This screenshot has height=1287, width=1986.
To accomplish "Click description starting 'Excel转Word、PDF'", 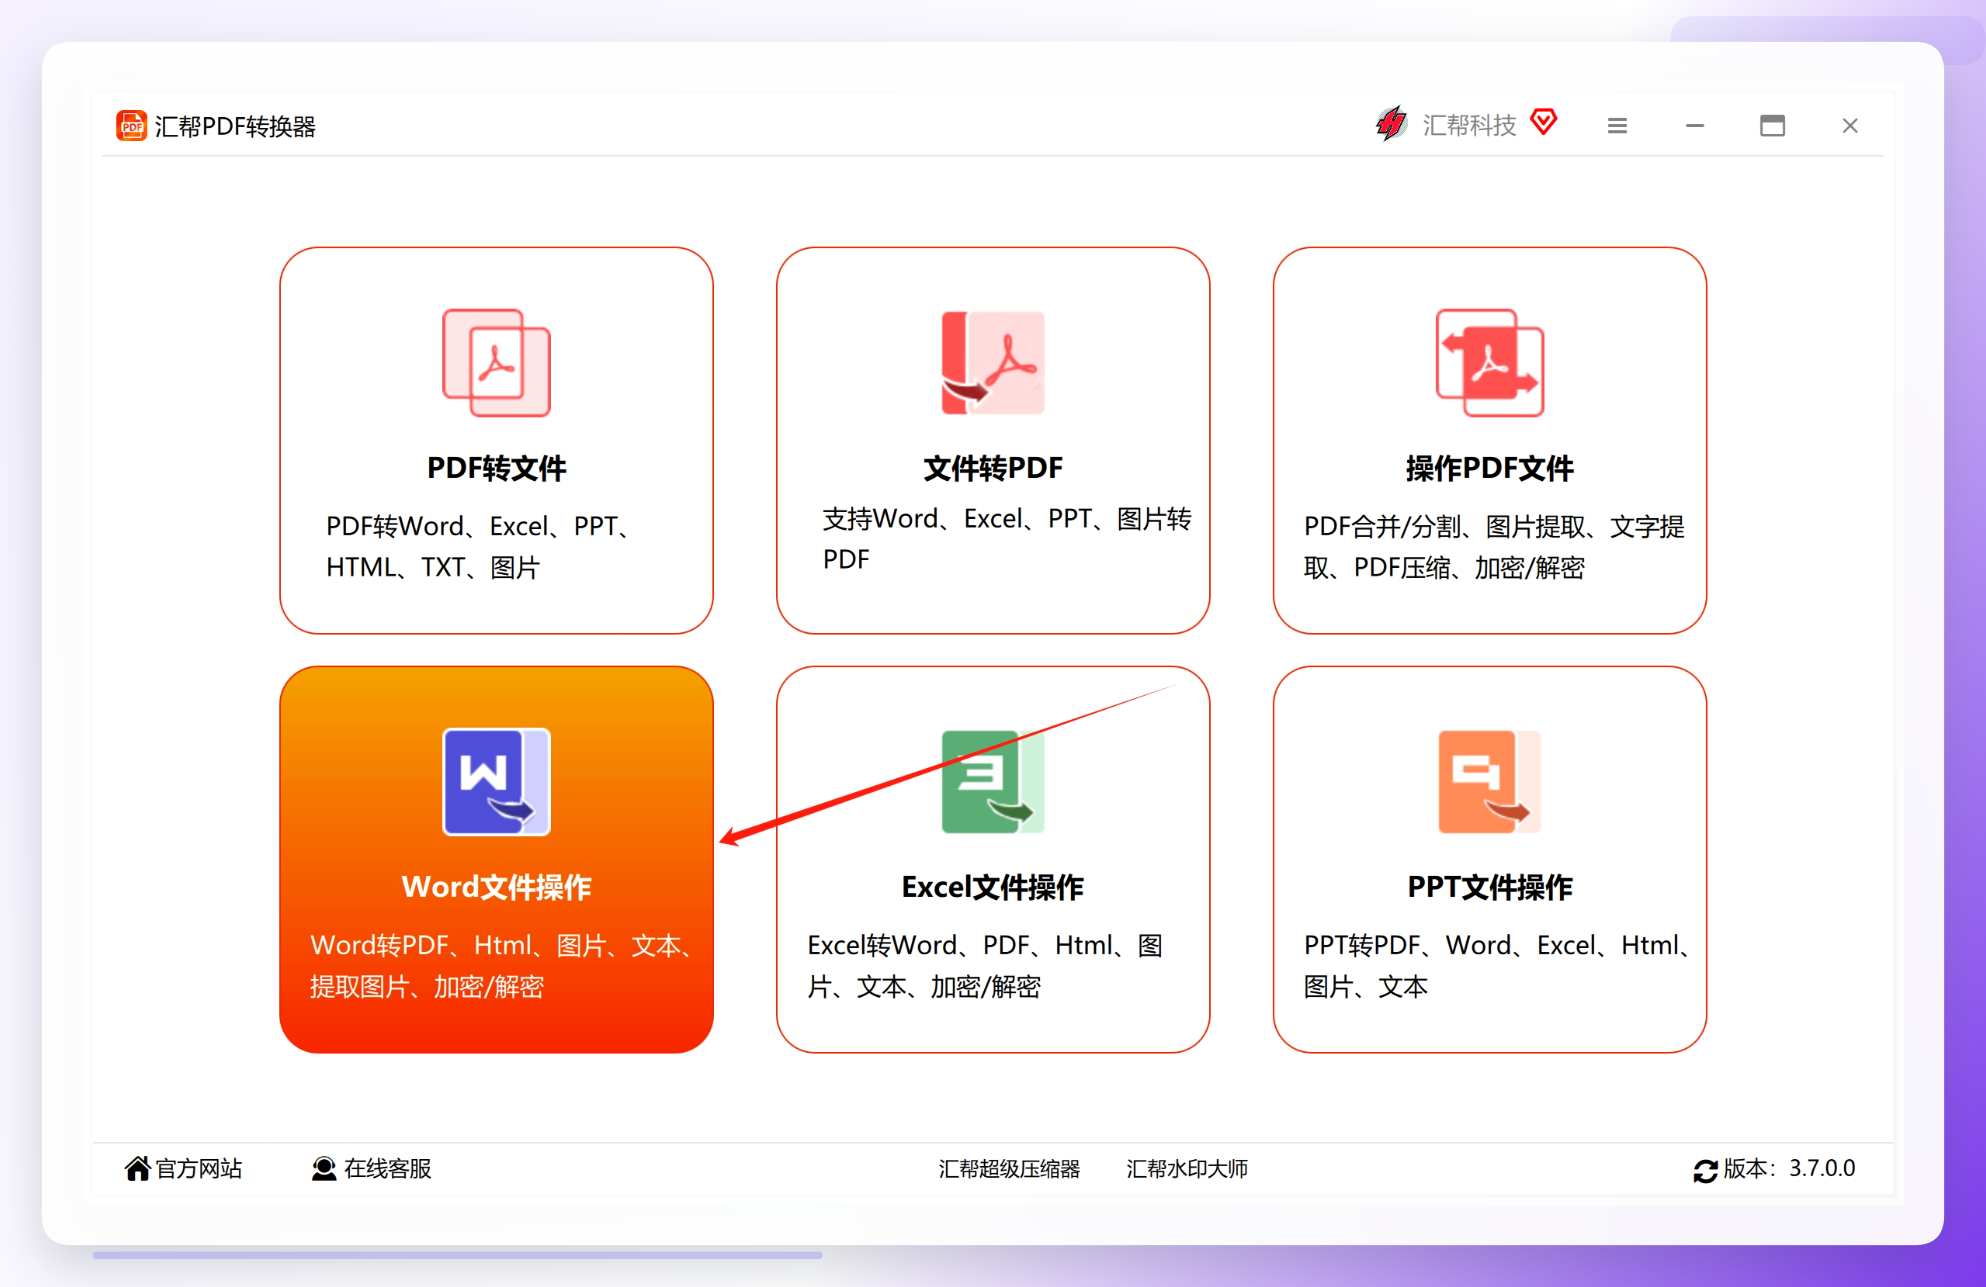I will (985, 966).
